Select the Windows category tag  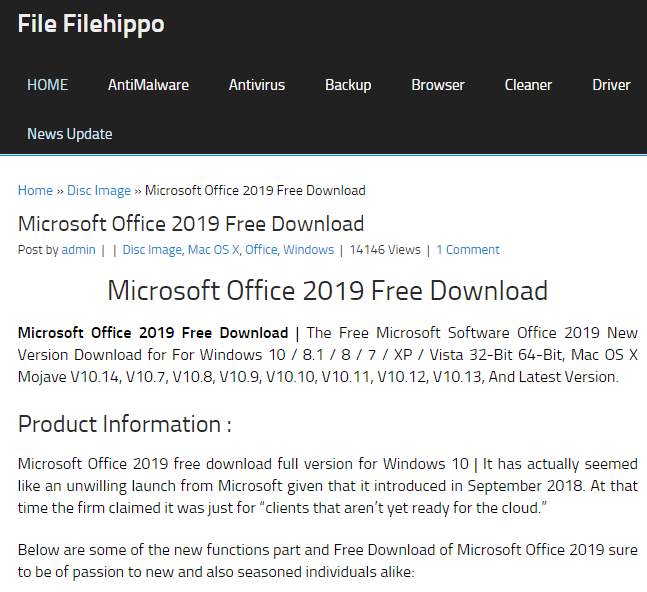click(x=308, y=250)
